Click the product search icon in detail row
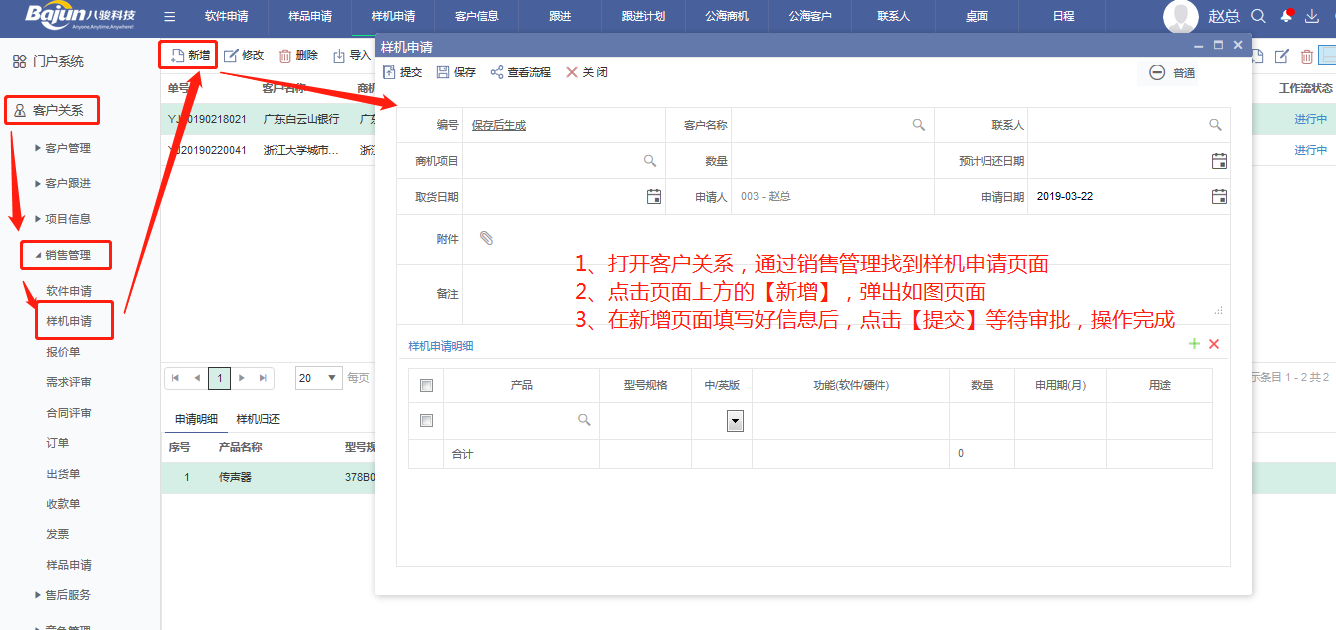Viewport: 1336px width, 630px height. [x=584, y=421]
